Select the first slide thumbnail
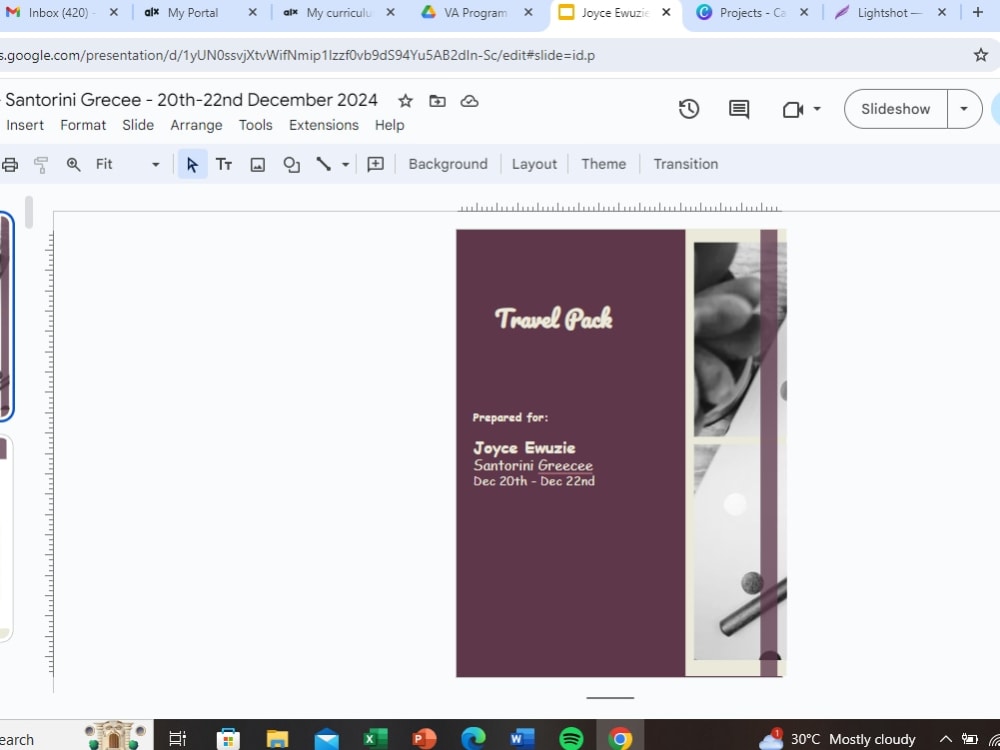1000x750 pixels. click(x=6, y=317)
